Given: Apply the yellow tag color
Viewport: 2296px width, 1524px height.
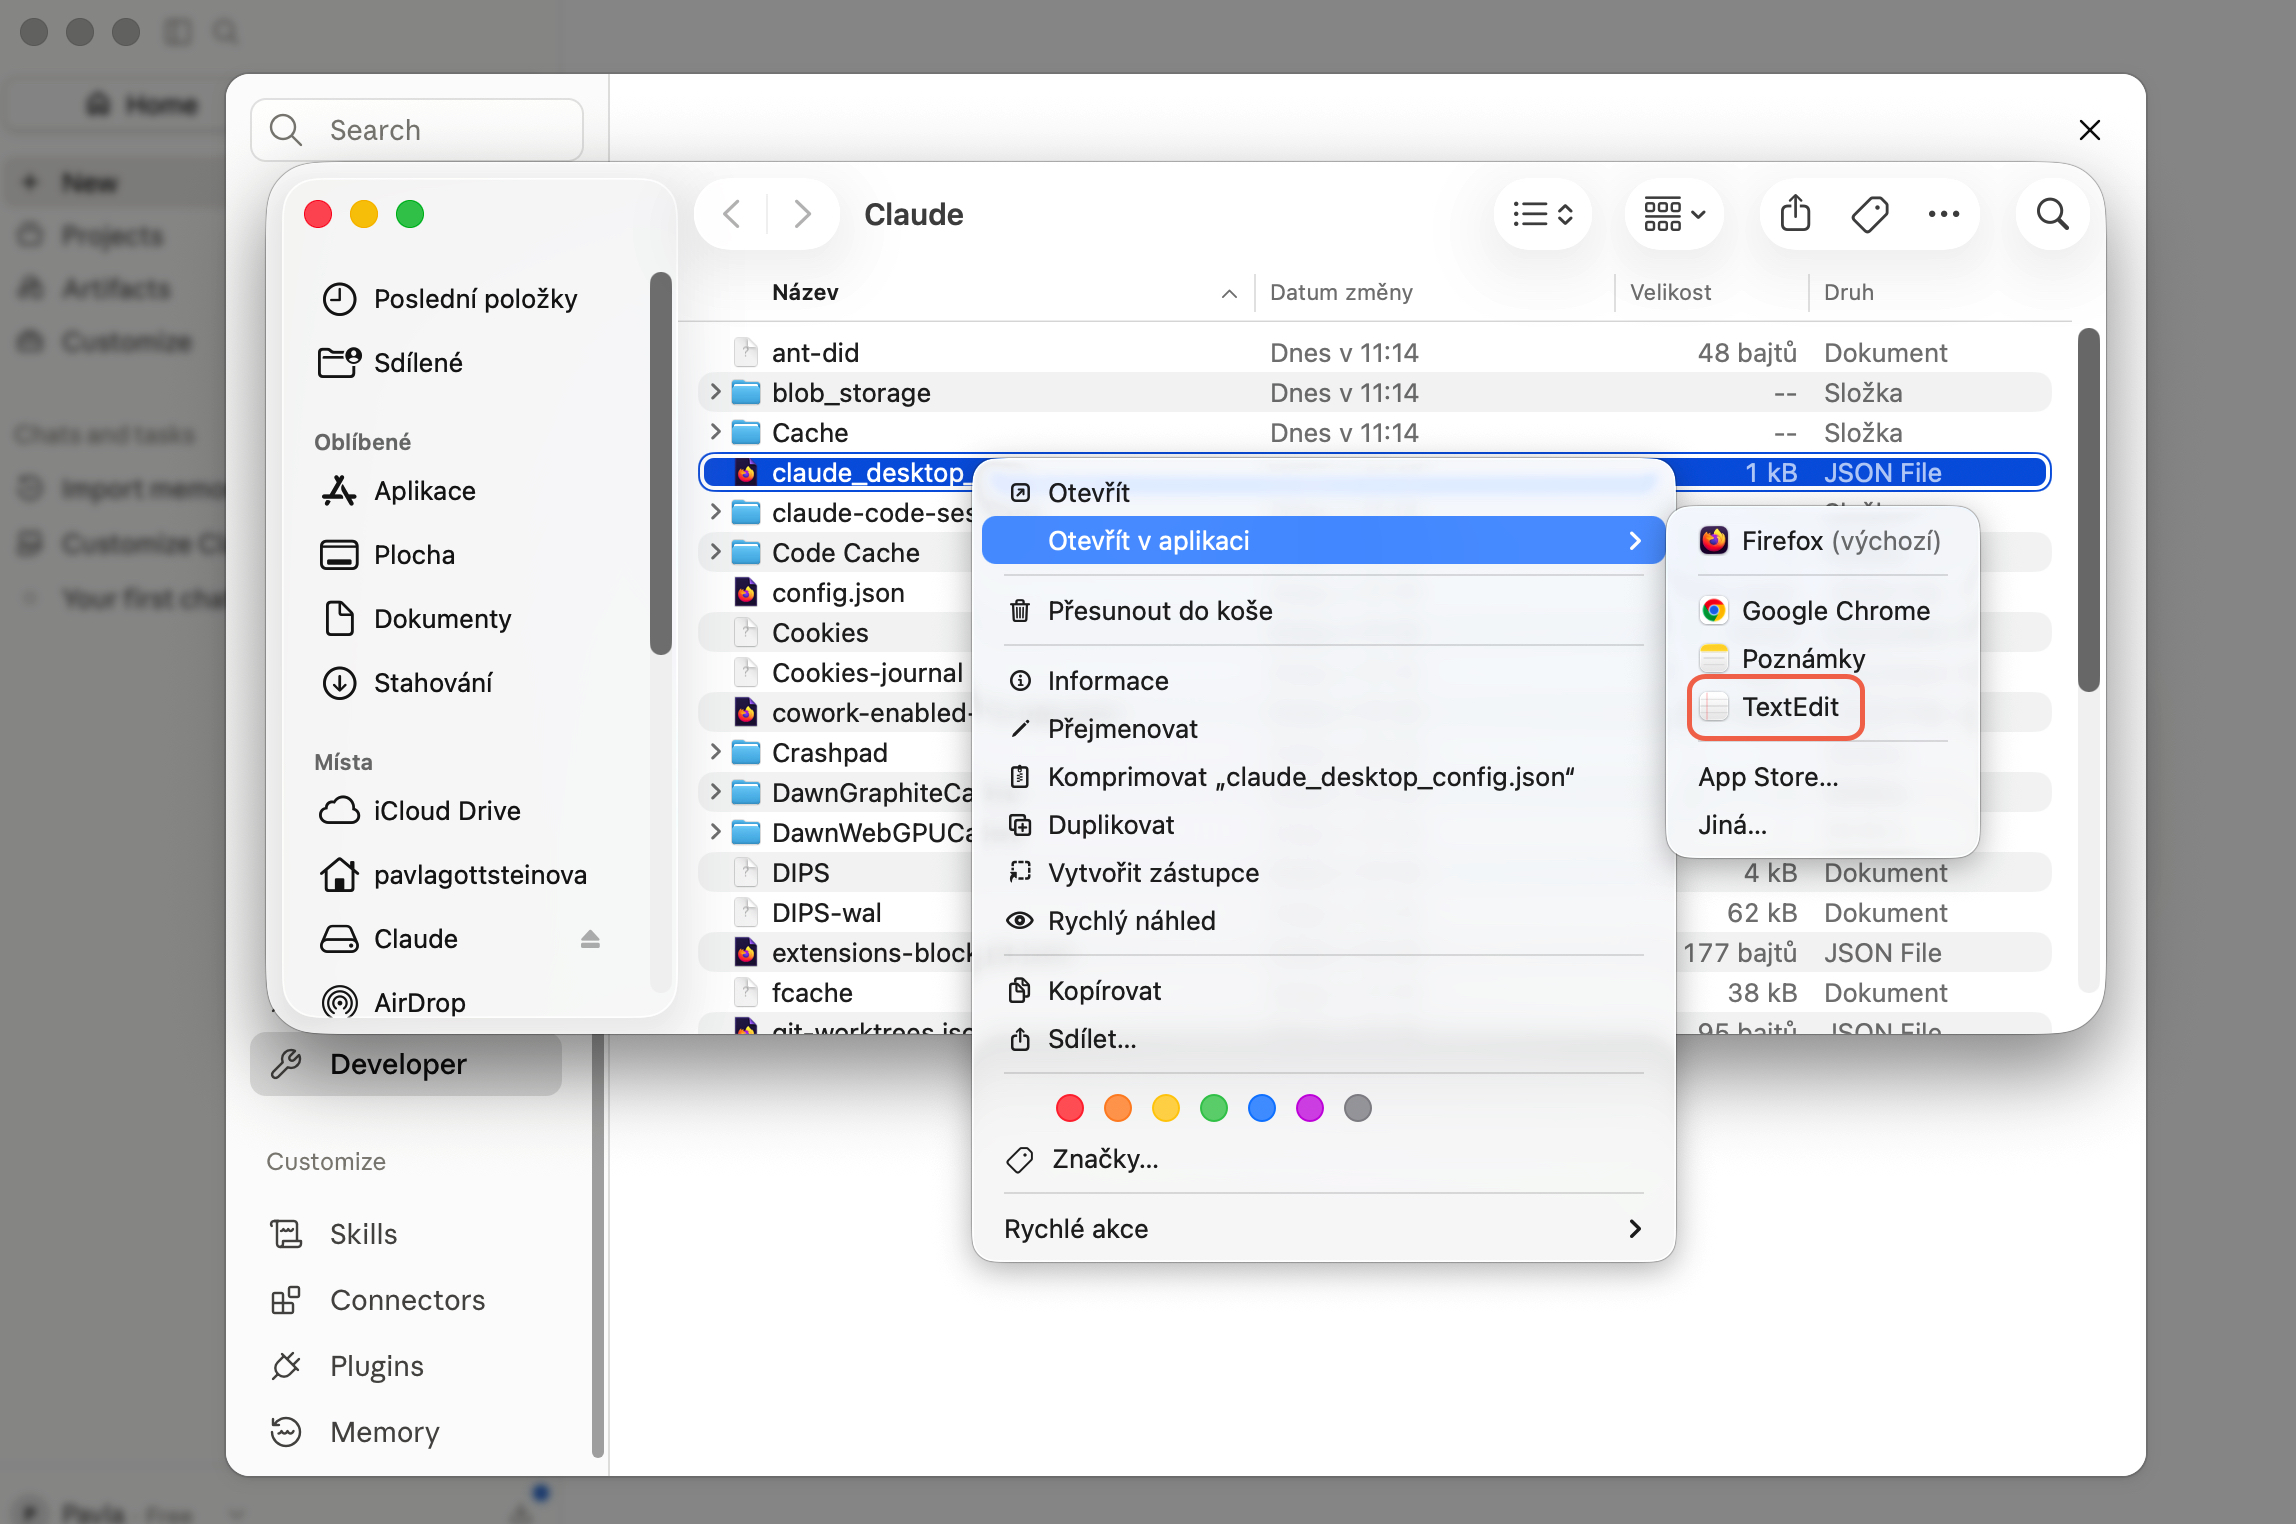Looking at the screenshot, I should tap(1166, 1108).
